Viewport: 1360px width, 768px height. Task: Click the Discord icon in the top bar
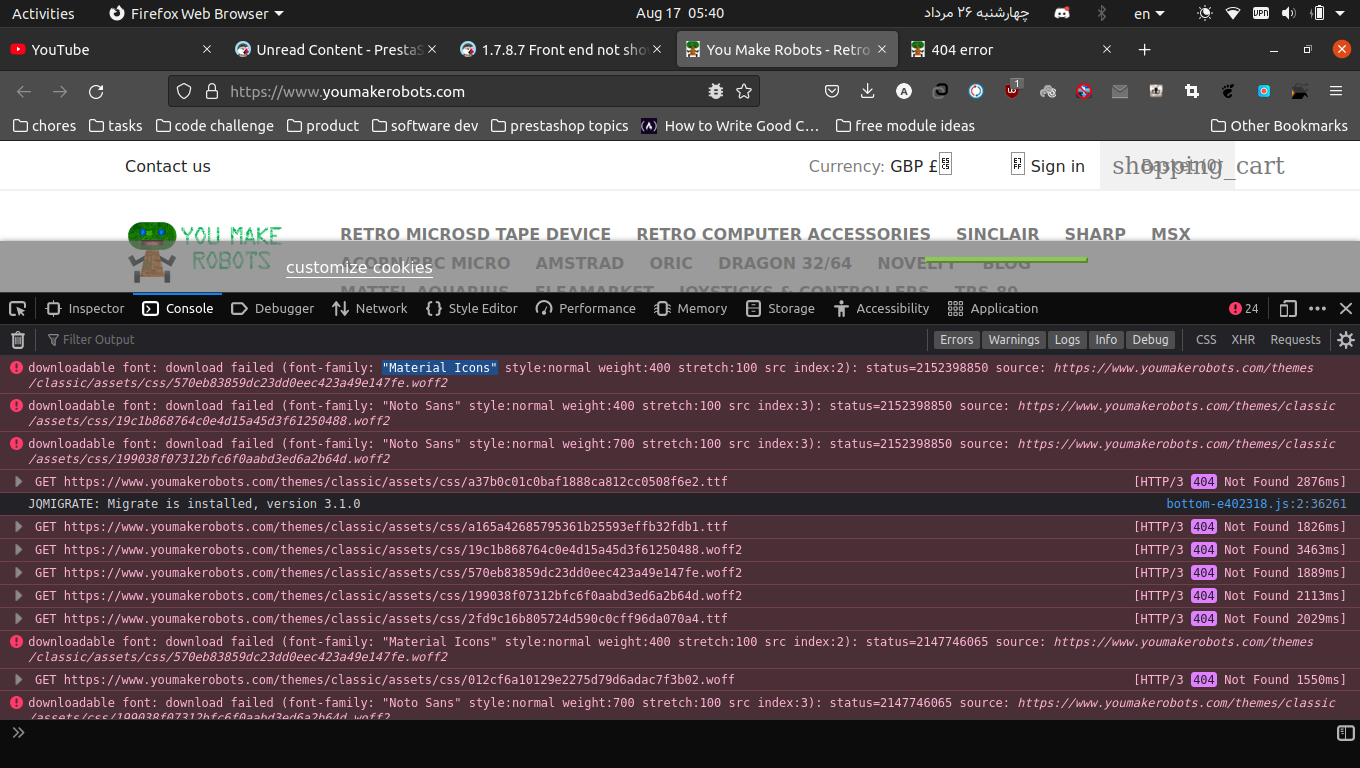tap(1061, 14)
